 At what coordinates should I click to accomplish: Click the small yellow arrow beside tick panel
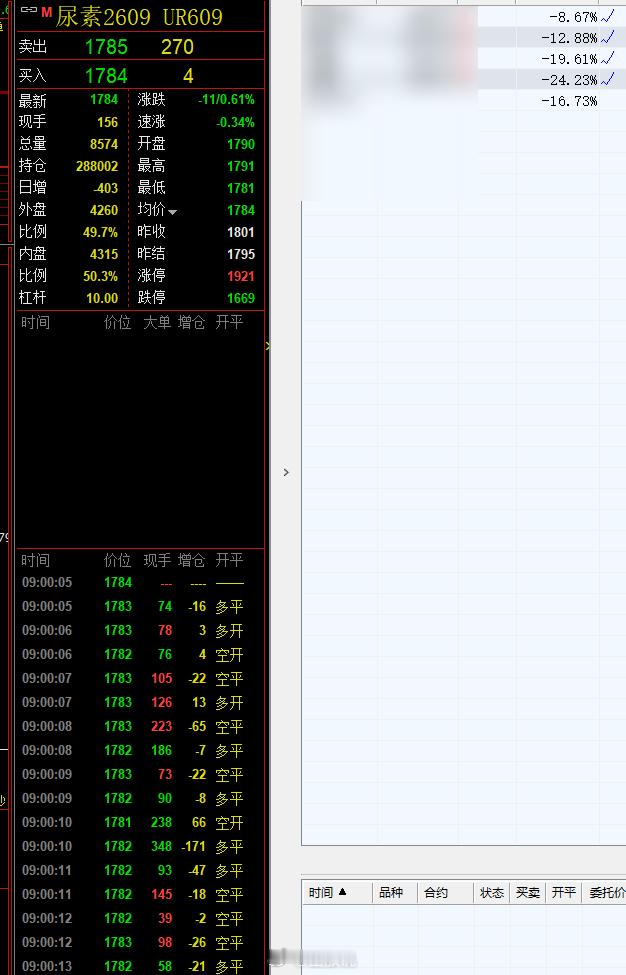[x=267, y=346]
